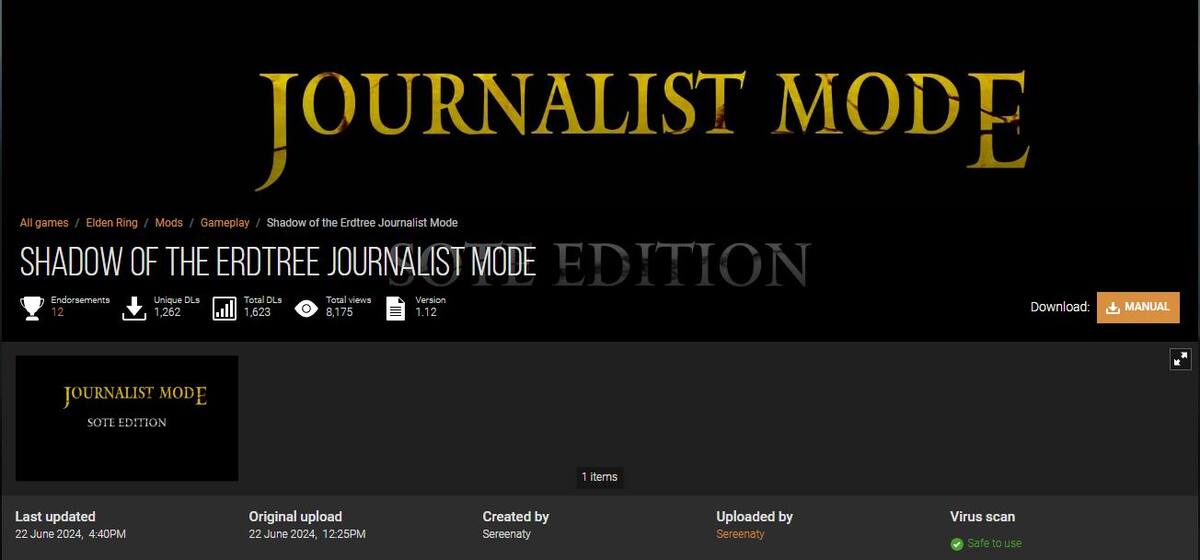
Task: Click the Created by Sereenaty text
Action: [508, 534]
